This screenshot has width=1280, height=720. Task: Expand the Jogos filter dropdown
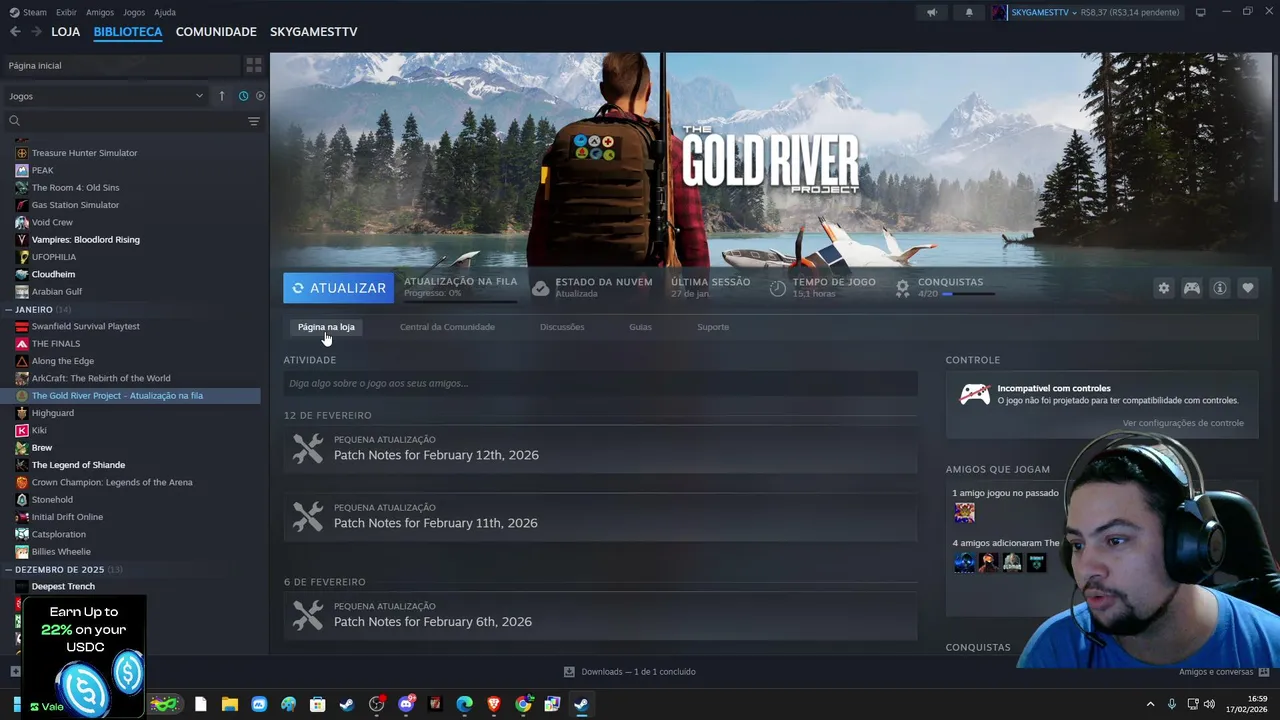[x=105, y=96]
